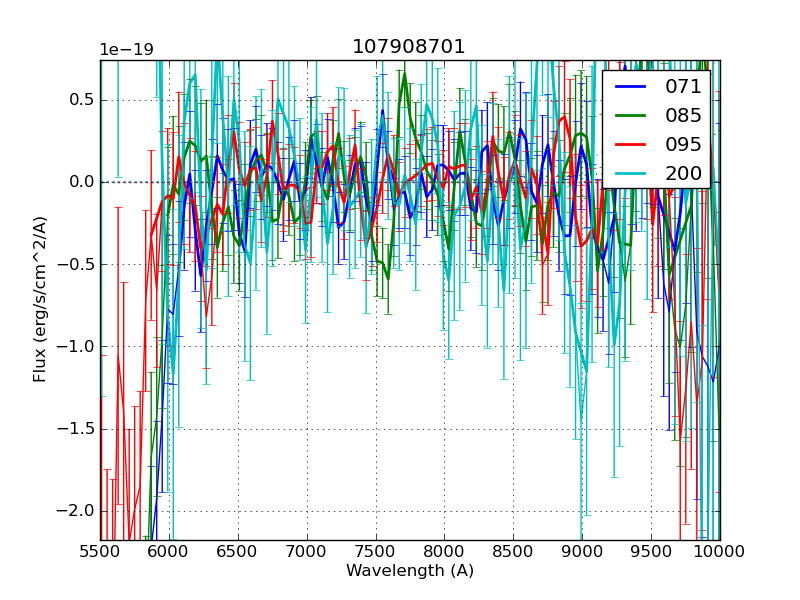This screenshot has height=600, width=800.
Task: Click the green line swatch in legend
Action: 629,115
